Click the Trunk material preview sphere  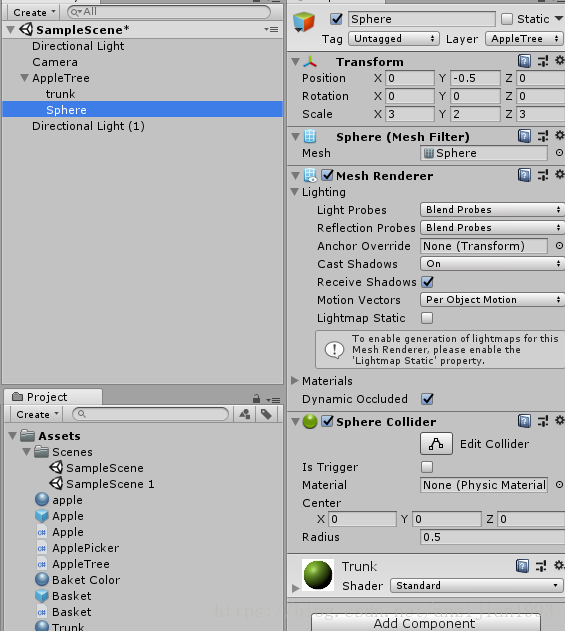[318, 575]
